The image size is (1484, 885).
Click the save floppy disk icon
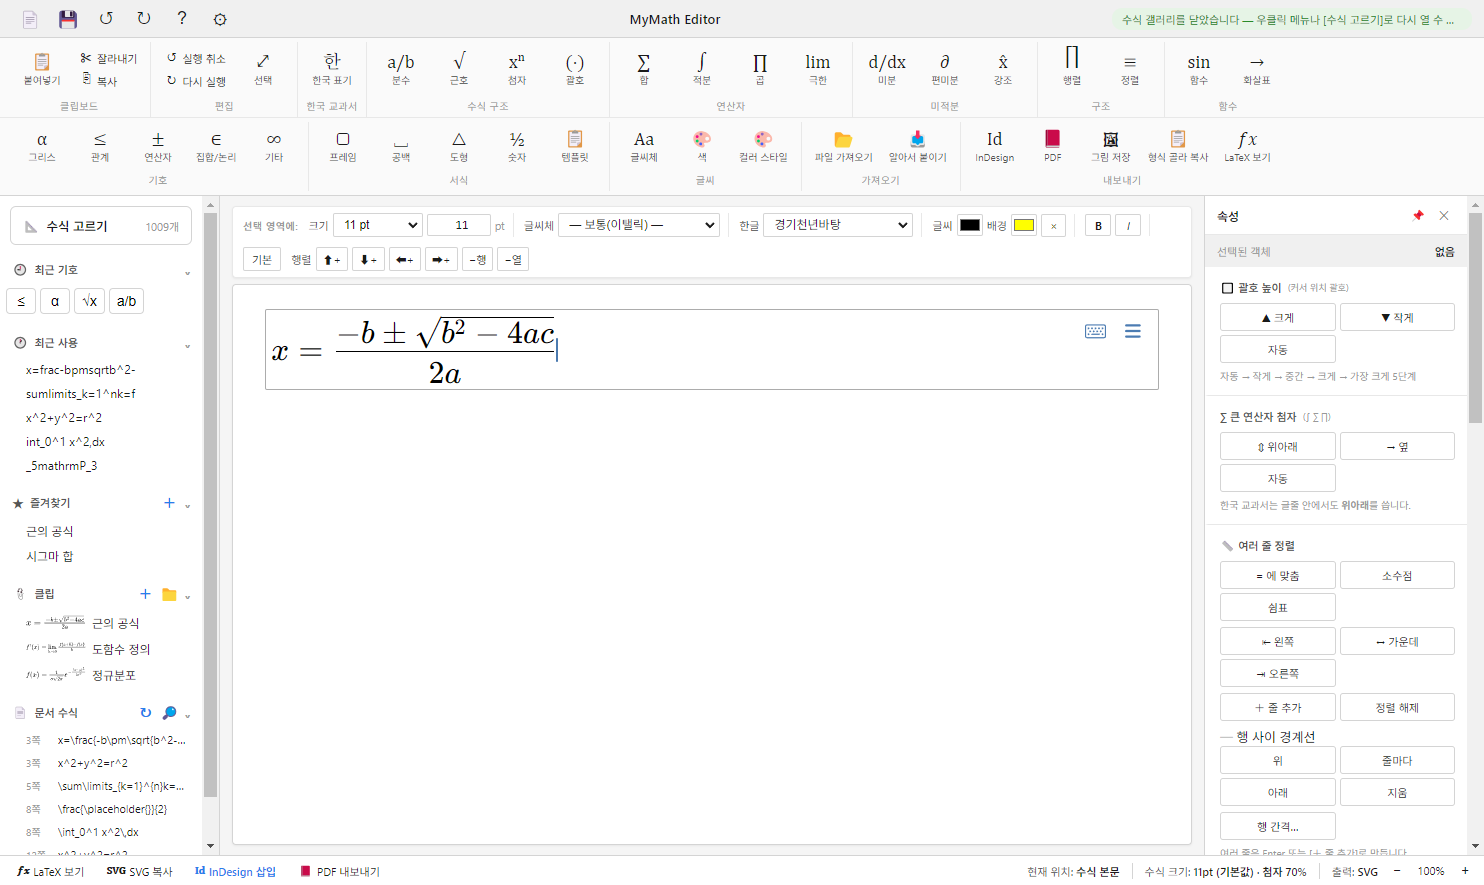point(67,19)
